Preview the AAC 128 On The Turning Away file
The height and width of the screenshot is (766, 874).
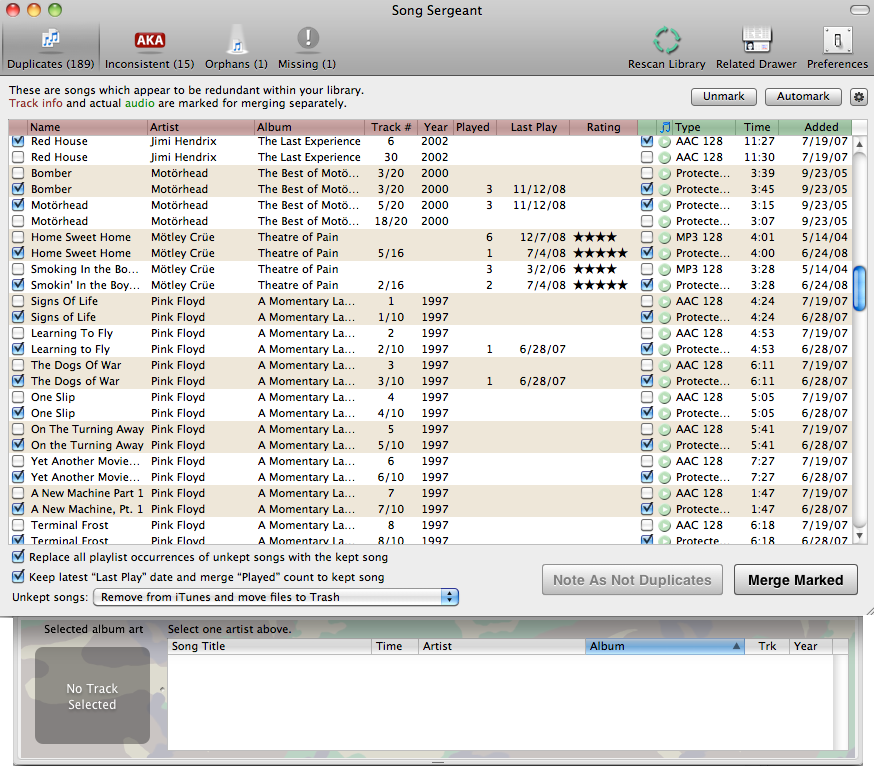click(x=664, y=429)
